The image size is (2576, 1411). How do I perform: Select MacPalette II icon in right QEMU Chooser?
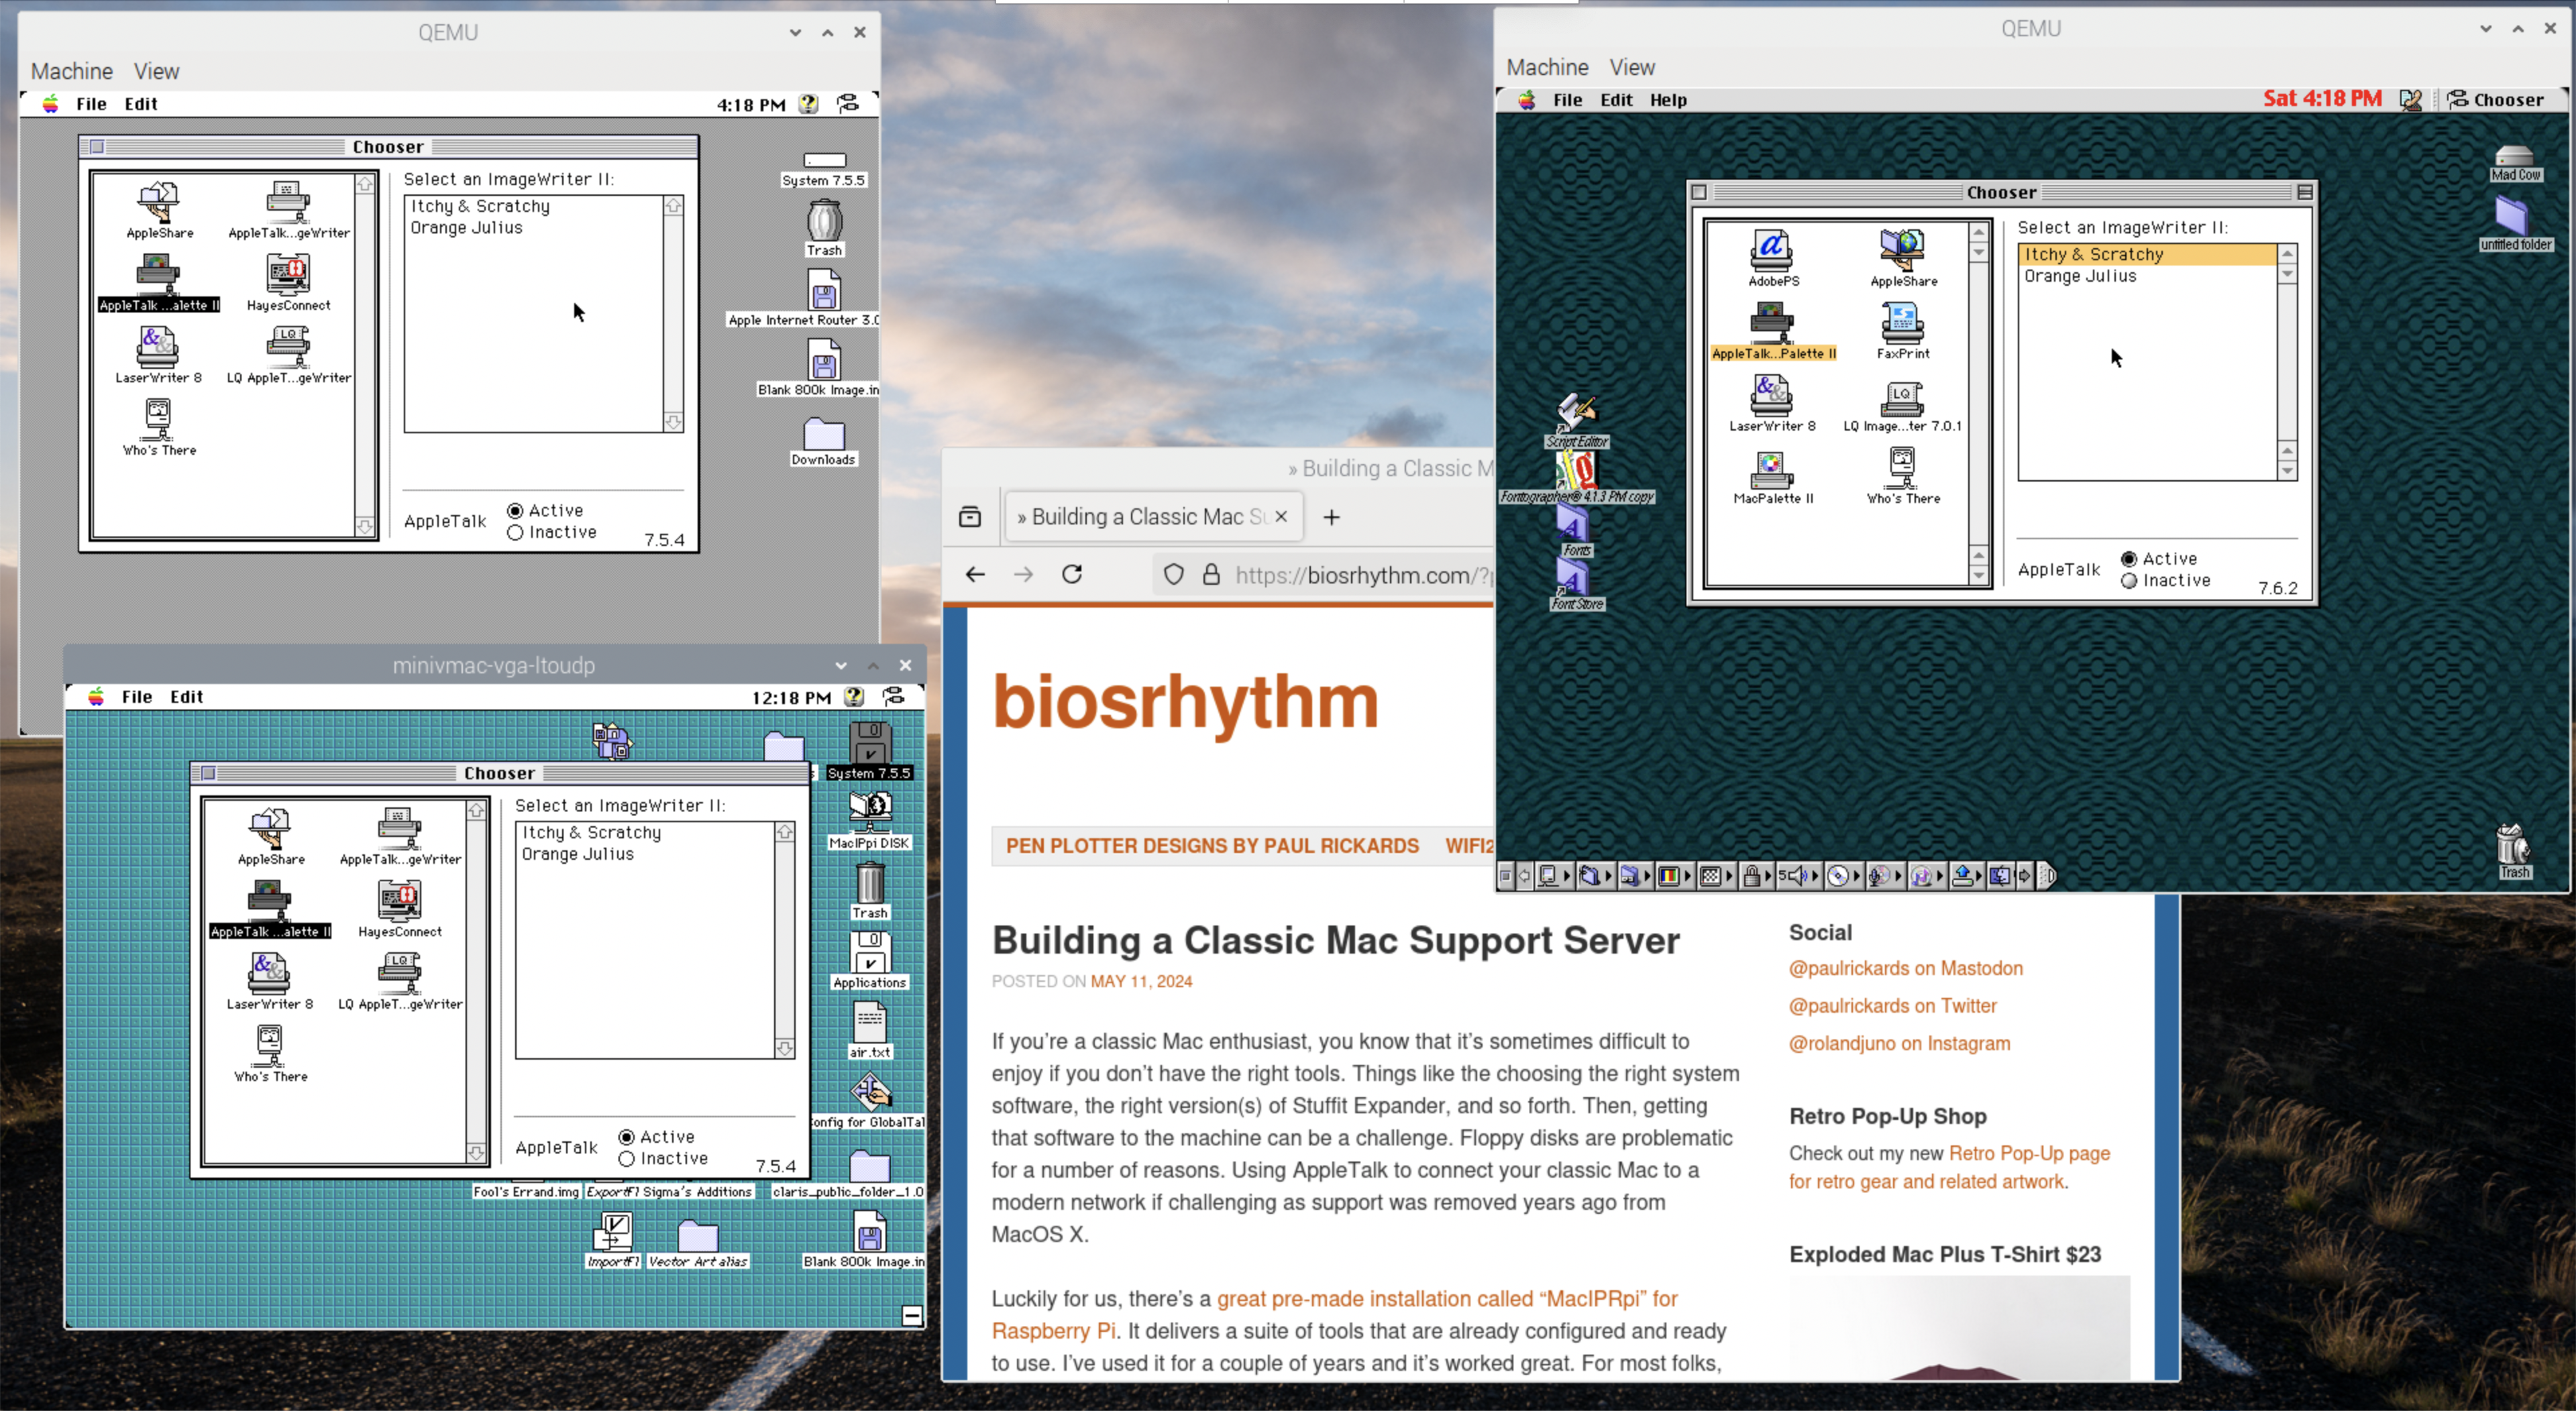[1772, 476]
